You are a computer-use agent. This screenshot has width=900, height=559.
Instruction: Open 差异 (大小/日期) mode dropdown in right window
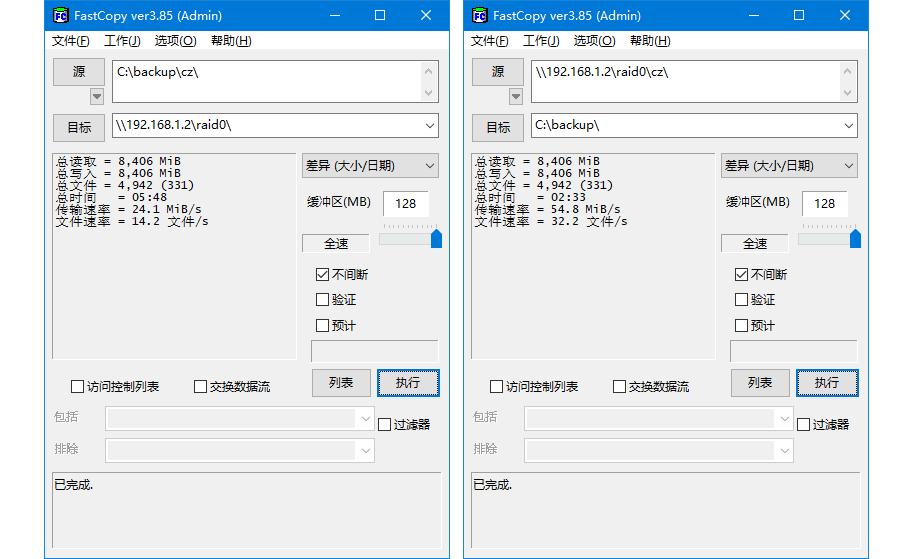click(789, 166)
